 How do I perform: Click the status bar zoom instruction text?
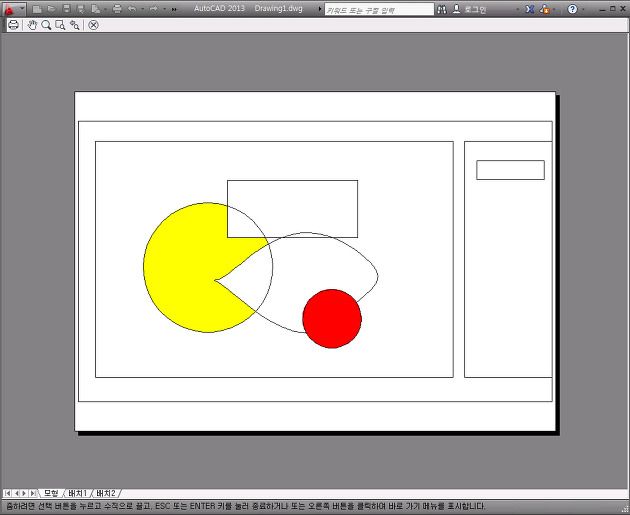[245, 506]
